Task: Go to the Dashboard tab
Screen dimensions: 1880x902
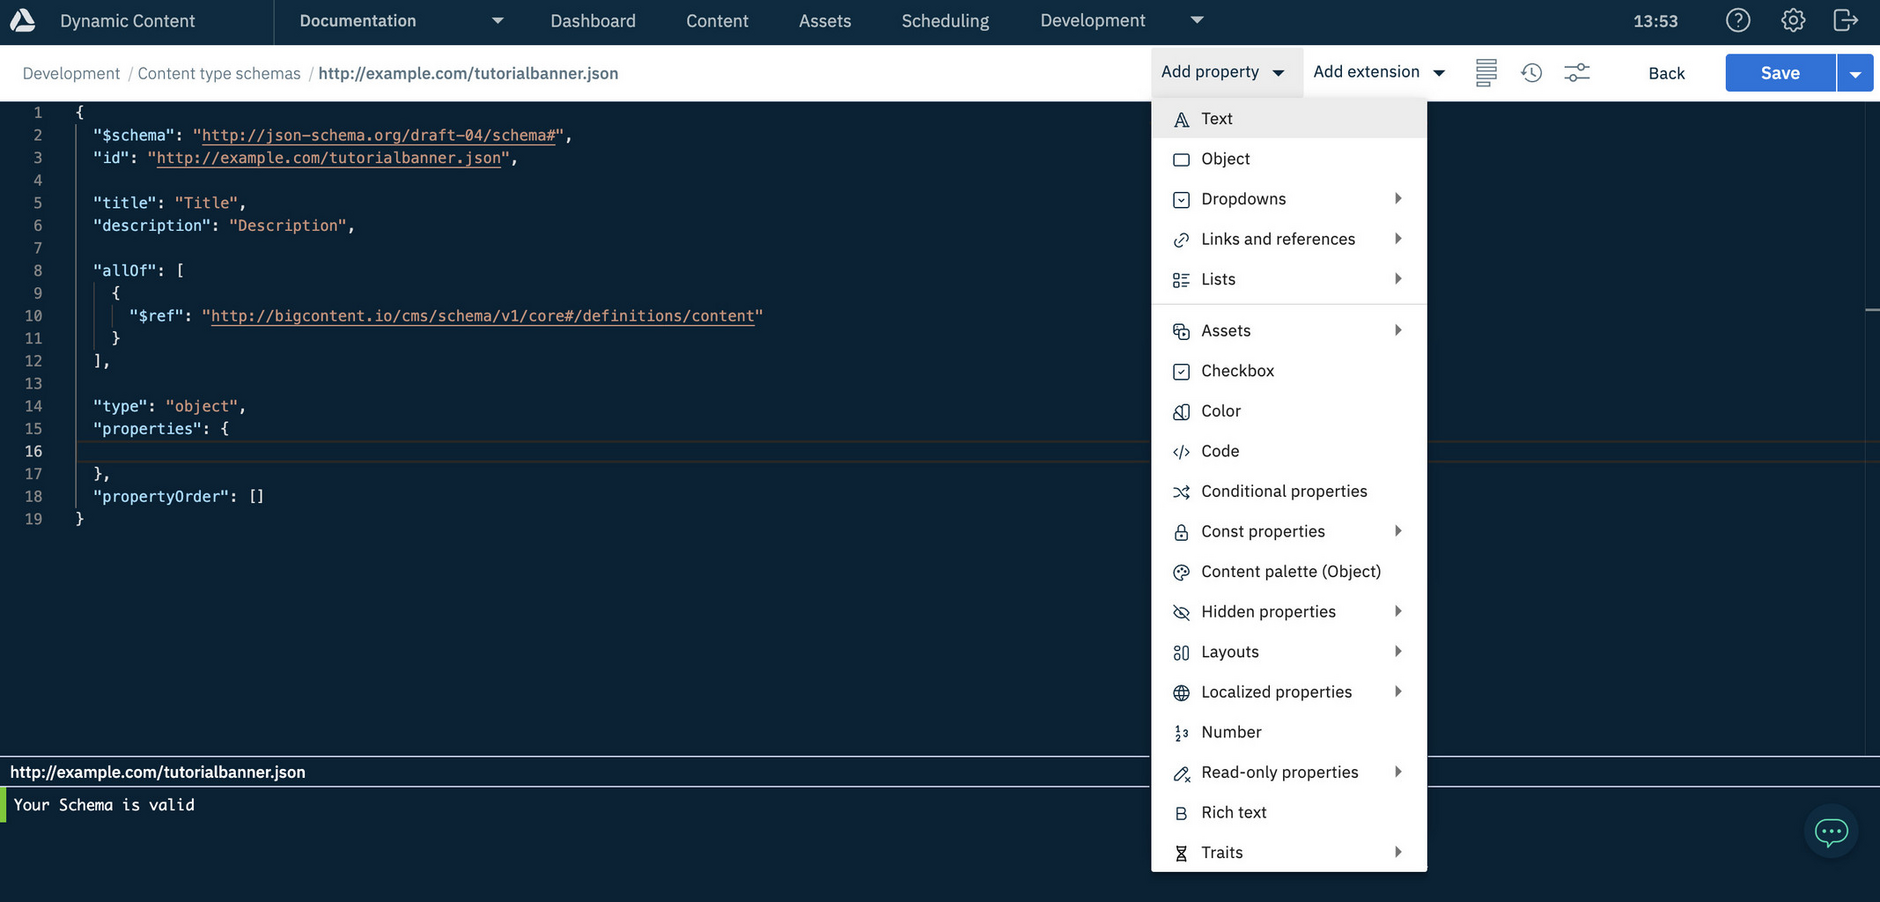Action: click(593, 21)
